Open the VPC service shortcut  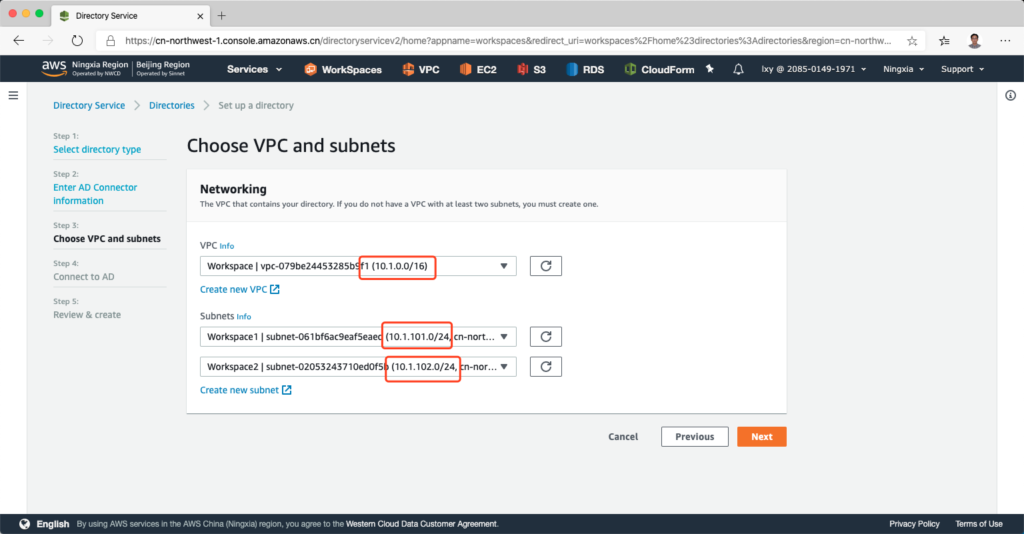click(x=408, y=69)
